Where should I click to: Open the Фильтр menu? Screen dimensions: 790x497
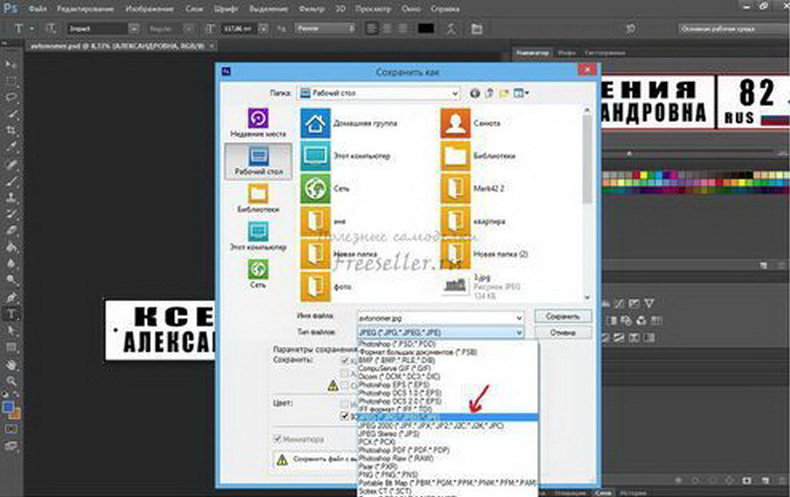pos(311,9)
